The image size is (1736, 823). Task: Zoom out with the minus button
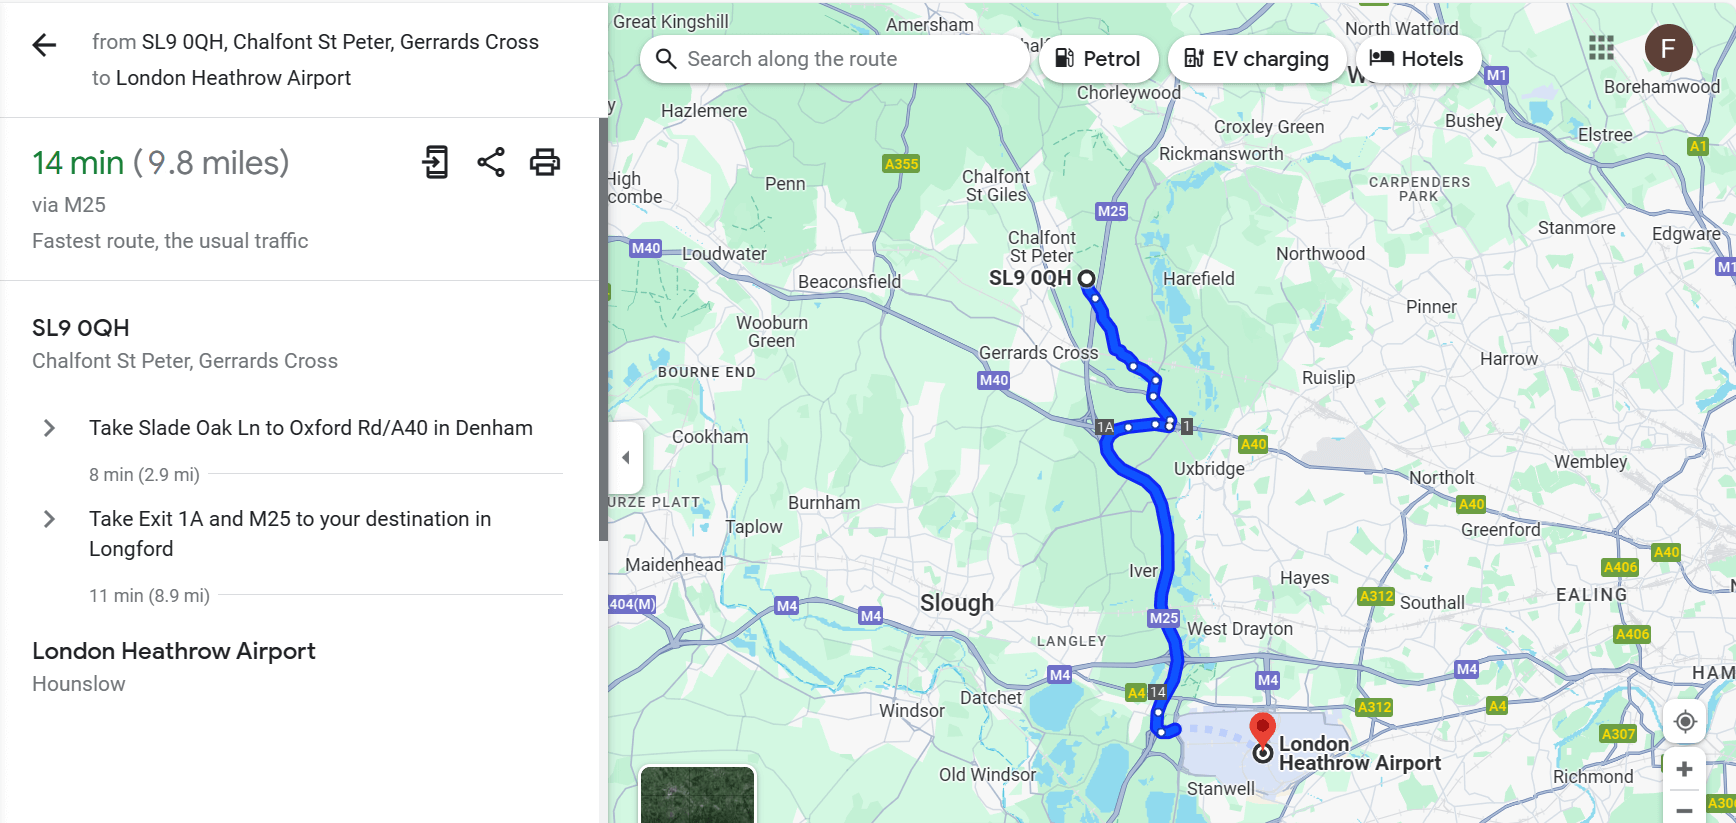[1685, 809]
